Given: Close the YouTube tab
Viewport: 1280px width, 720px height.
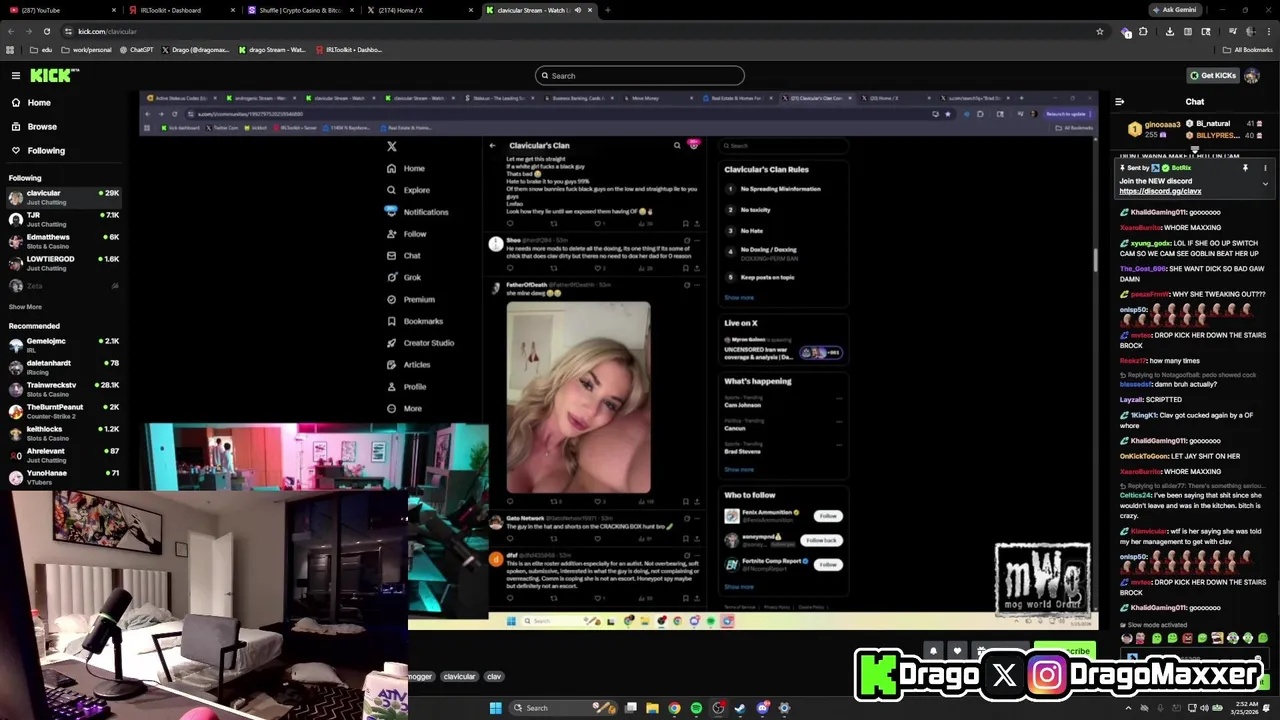Looking at the screenshot, I should tap(114, 10).
